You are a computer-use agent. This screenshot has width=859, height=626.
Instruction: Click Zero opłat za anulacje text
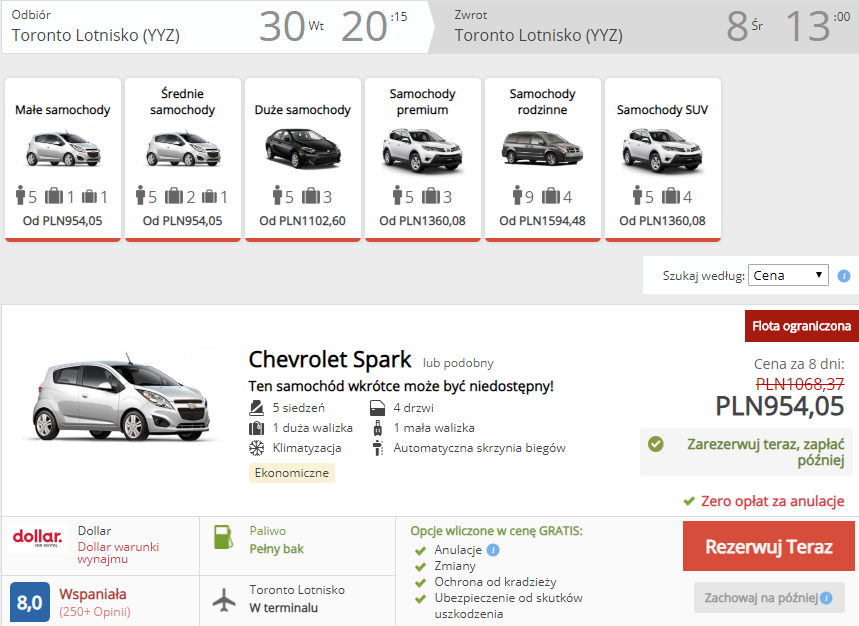772,501
